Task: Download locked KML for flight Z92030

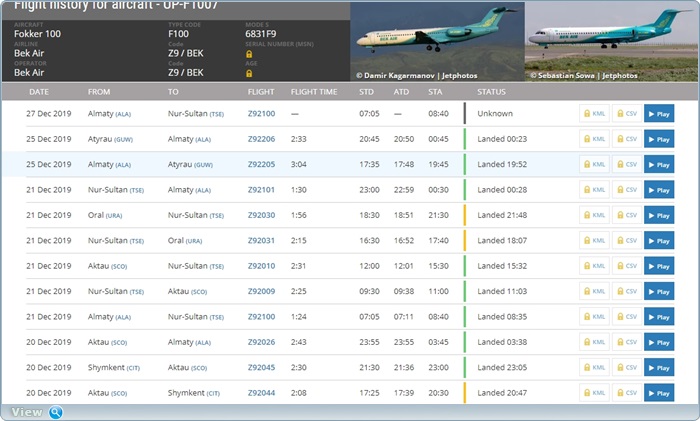Action: click(594, 215)
